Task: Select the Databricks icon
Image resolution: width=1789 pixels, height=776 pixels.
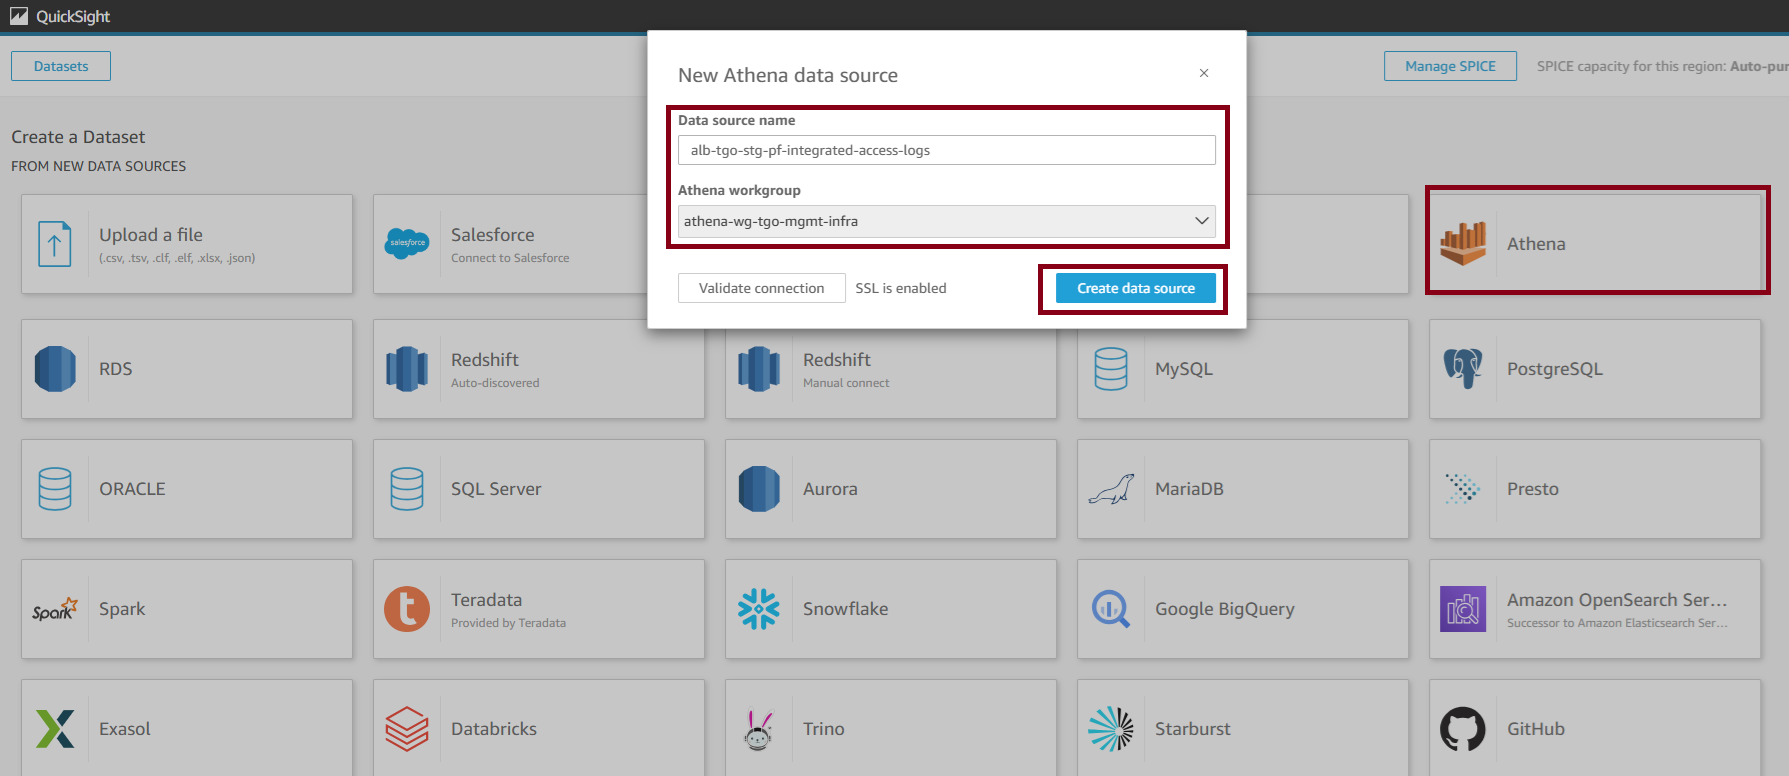Action: click(407, 729)
